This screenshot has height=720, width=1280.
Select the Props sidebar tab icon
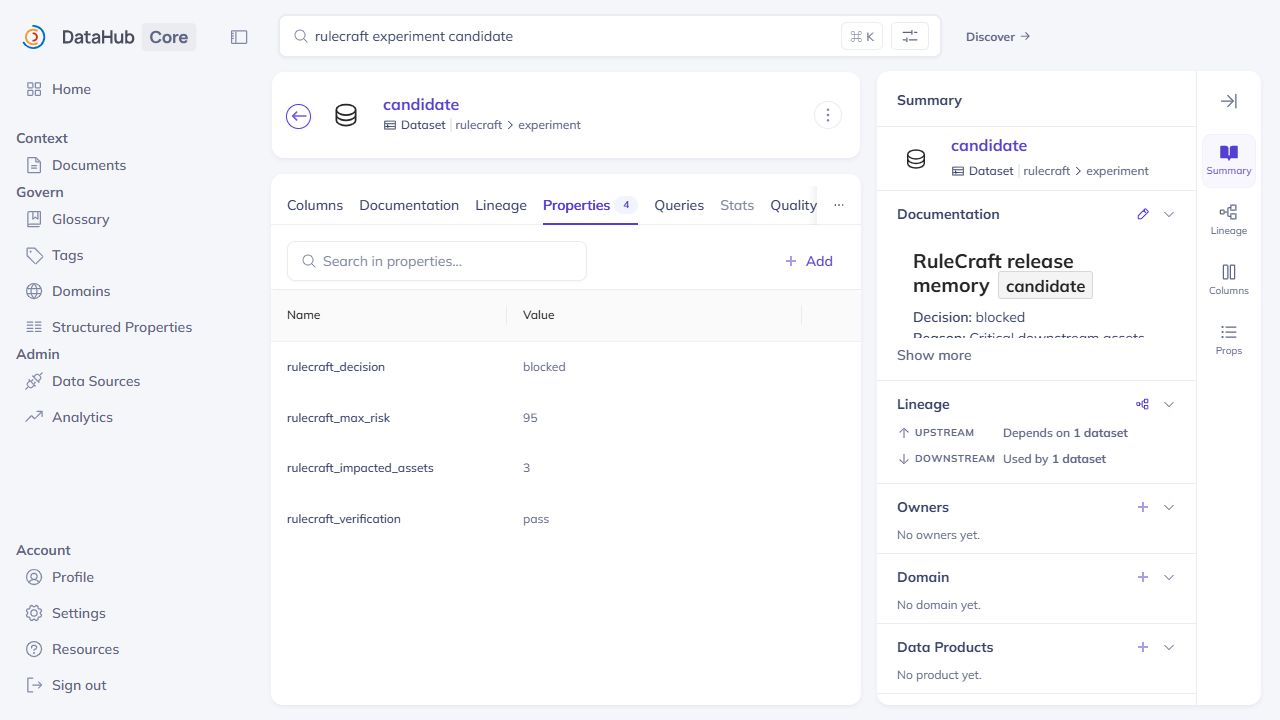pyautogui.click(x=1229, y=340)
